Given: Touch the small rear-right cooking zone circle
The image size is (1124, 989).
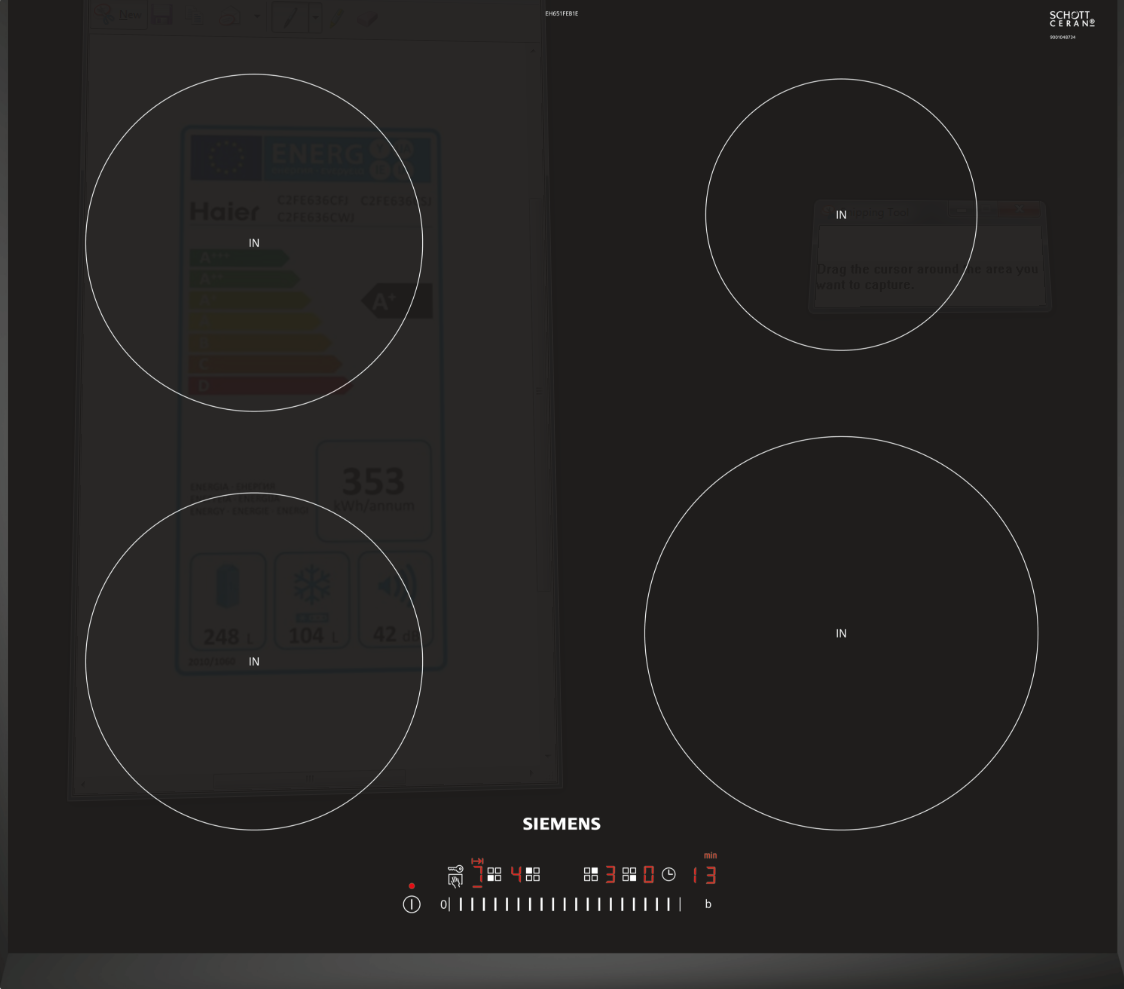Looking at the screenshot, I should point(841,214).
